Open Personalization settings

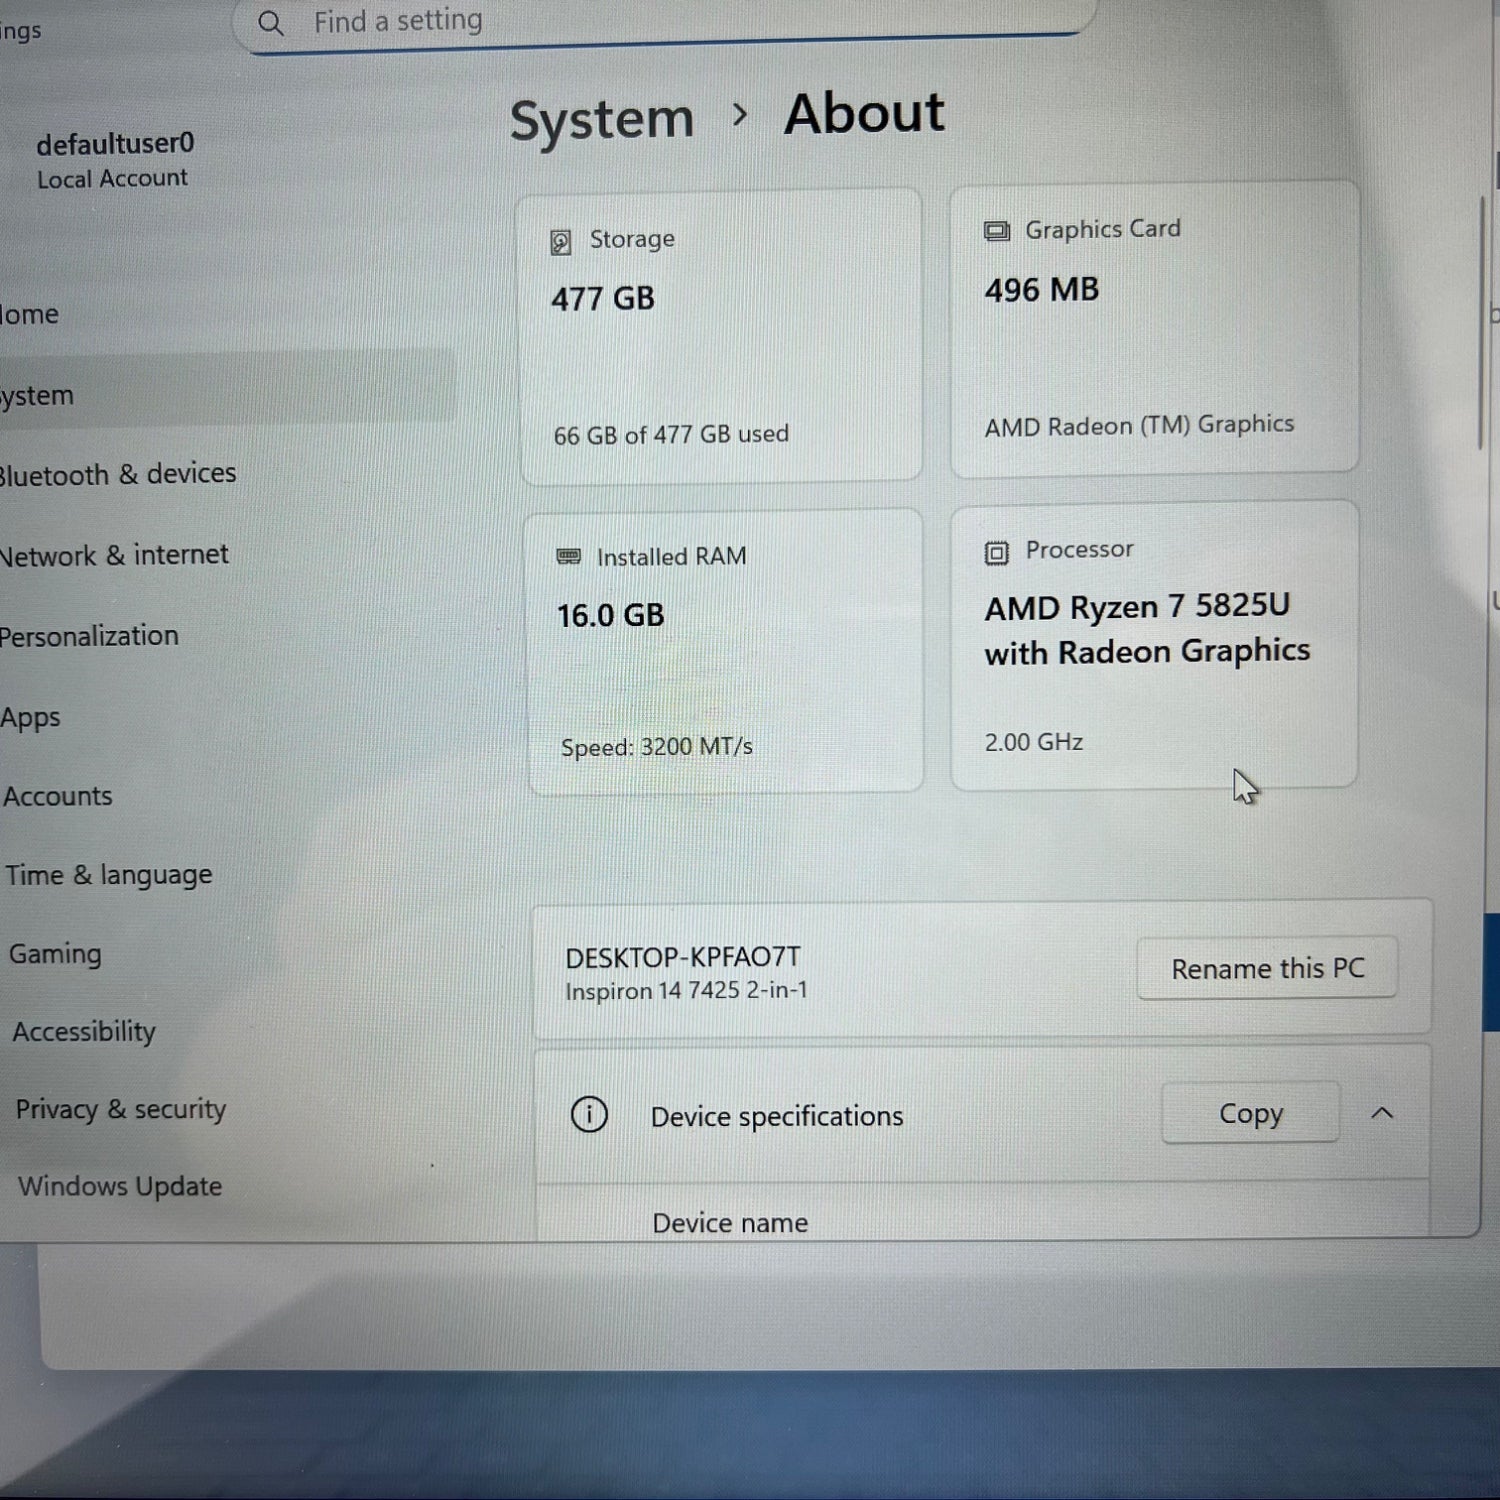coord(89,636)
